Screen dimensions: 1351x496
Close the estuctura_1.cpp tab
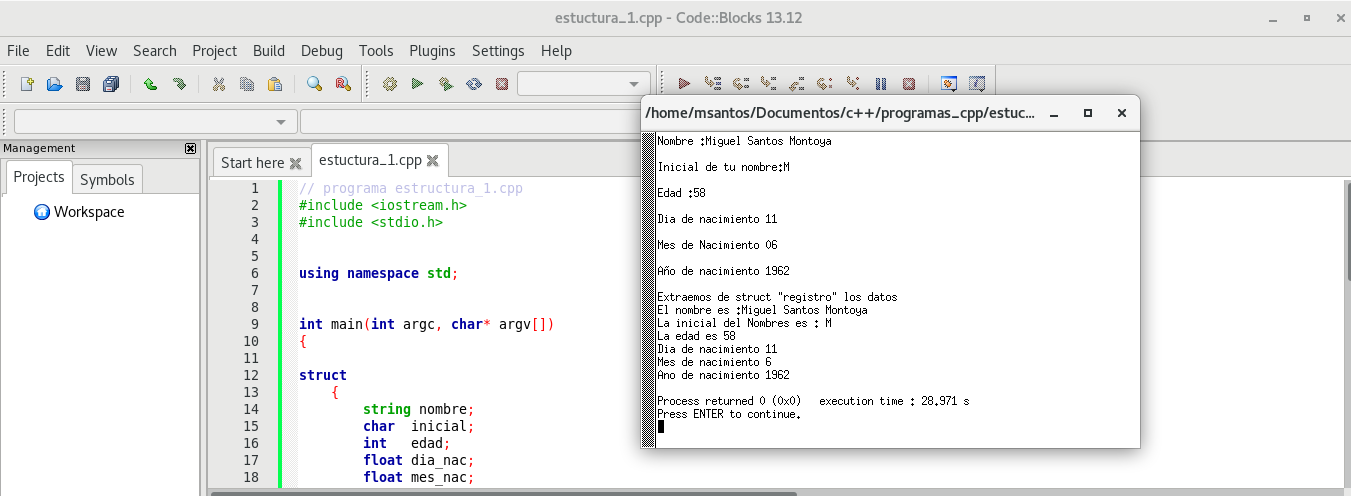click(x=432, y=160)
